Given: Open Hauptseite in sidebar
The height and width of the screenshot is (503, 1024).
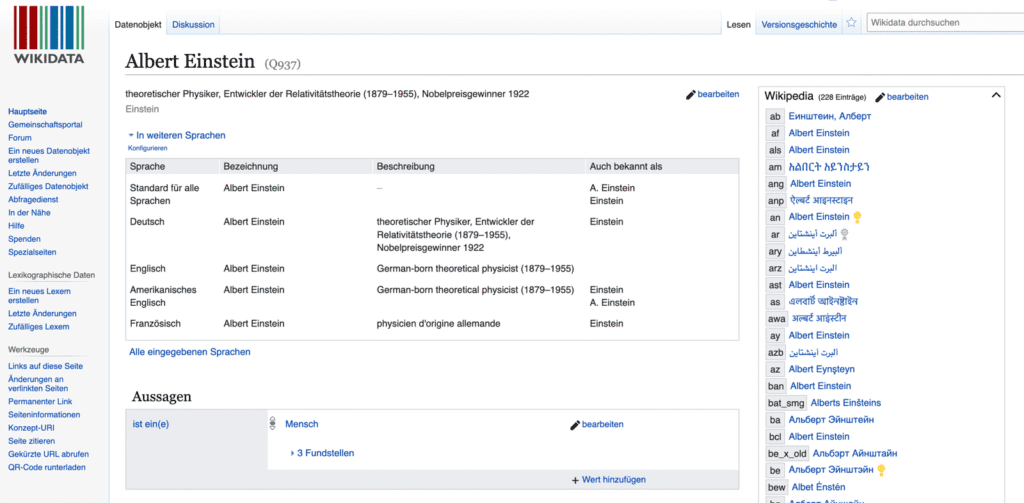Looking at the screenshot, I should (27, 112).
